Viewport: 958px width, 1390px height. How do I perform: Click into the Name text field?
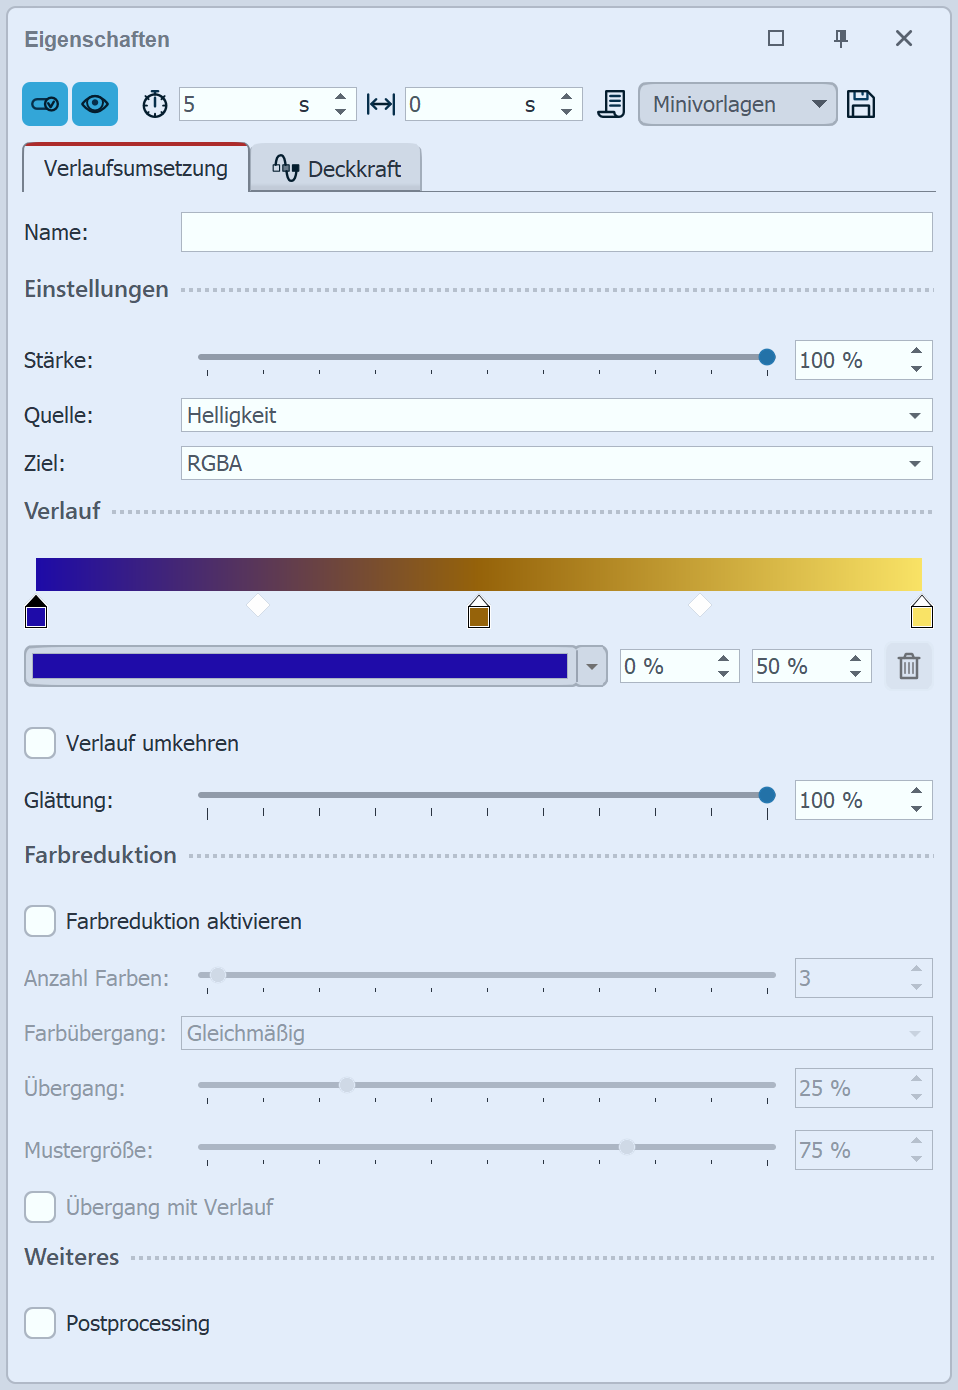(556, 232)
